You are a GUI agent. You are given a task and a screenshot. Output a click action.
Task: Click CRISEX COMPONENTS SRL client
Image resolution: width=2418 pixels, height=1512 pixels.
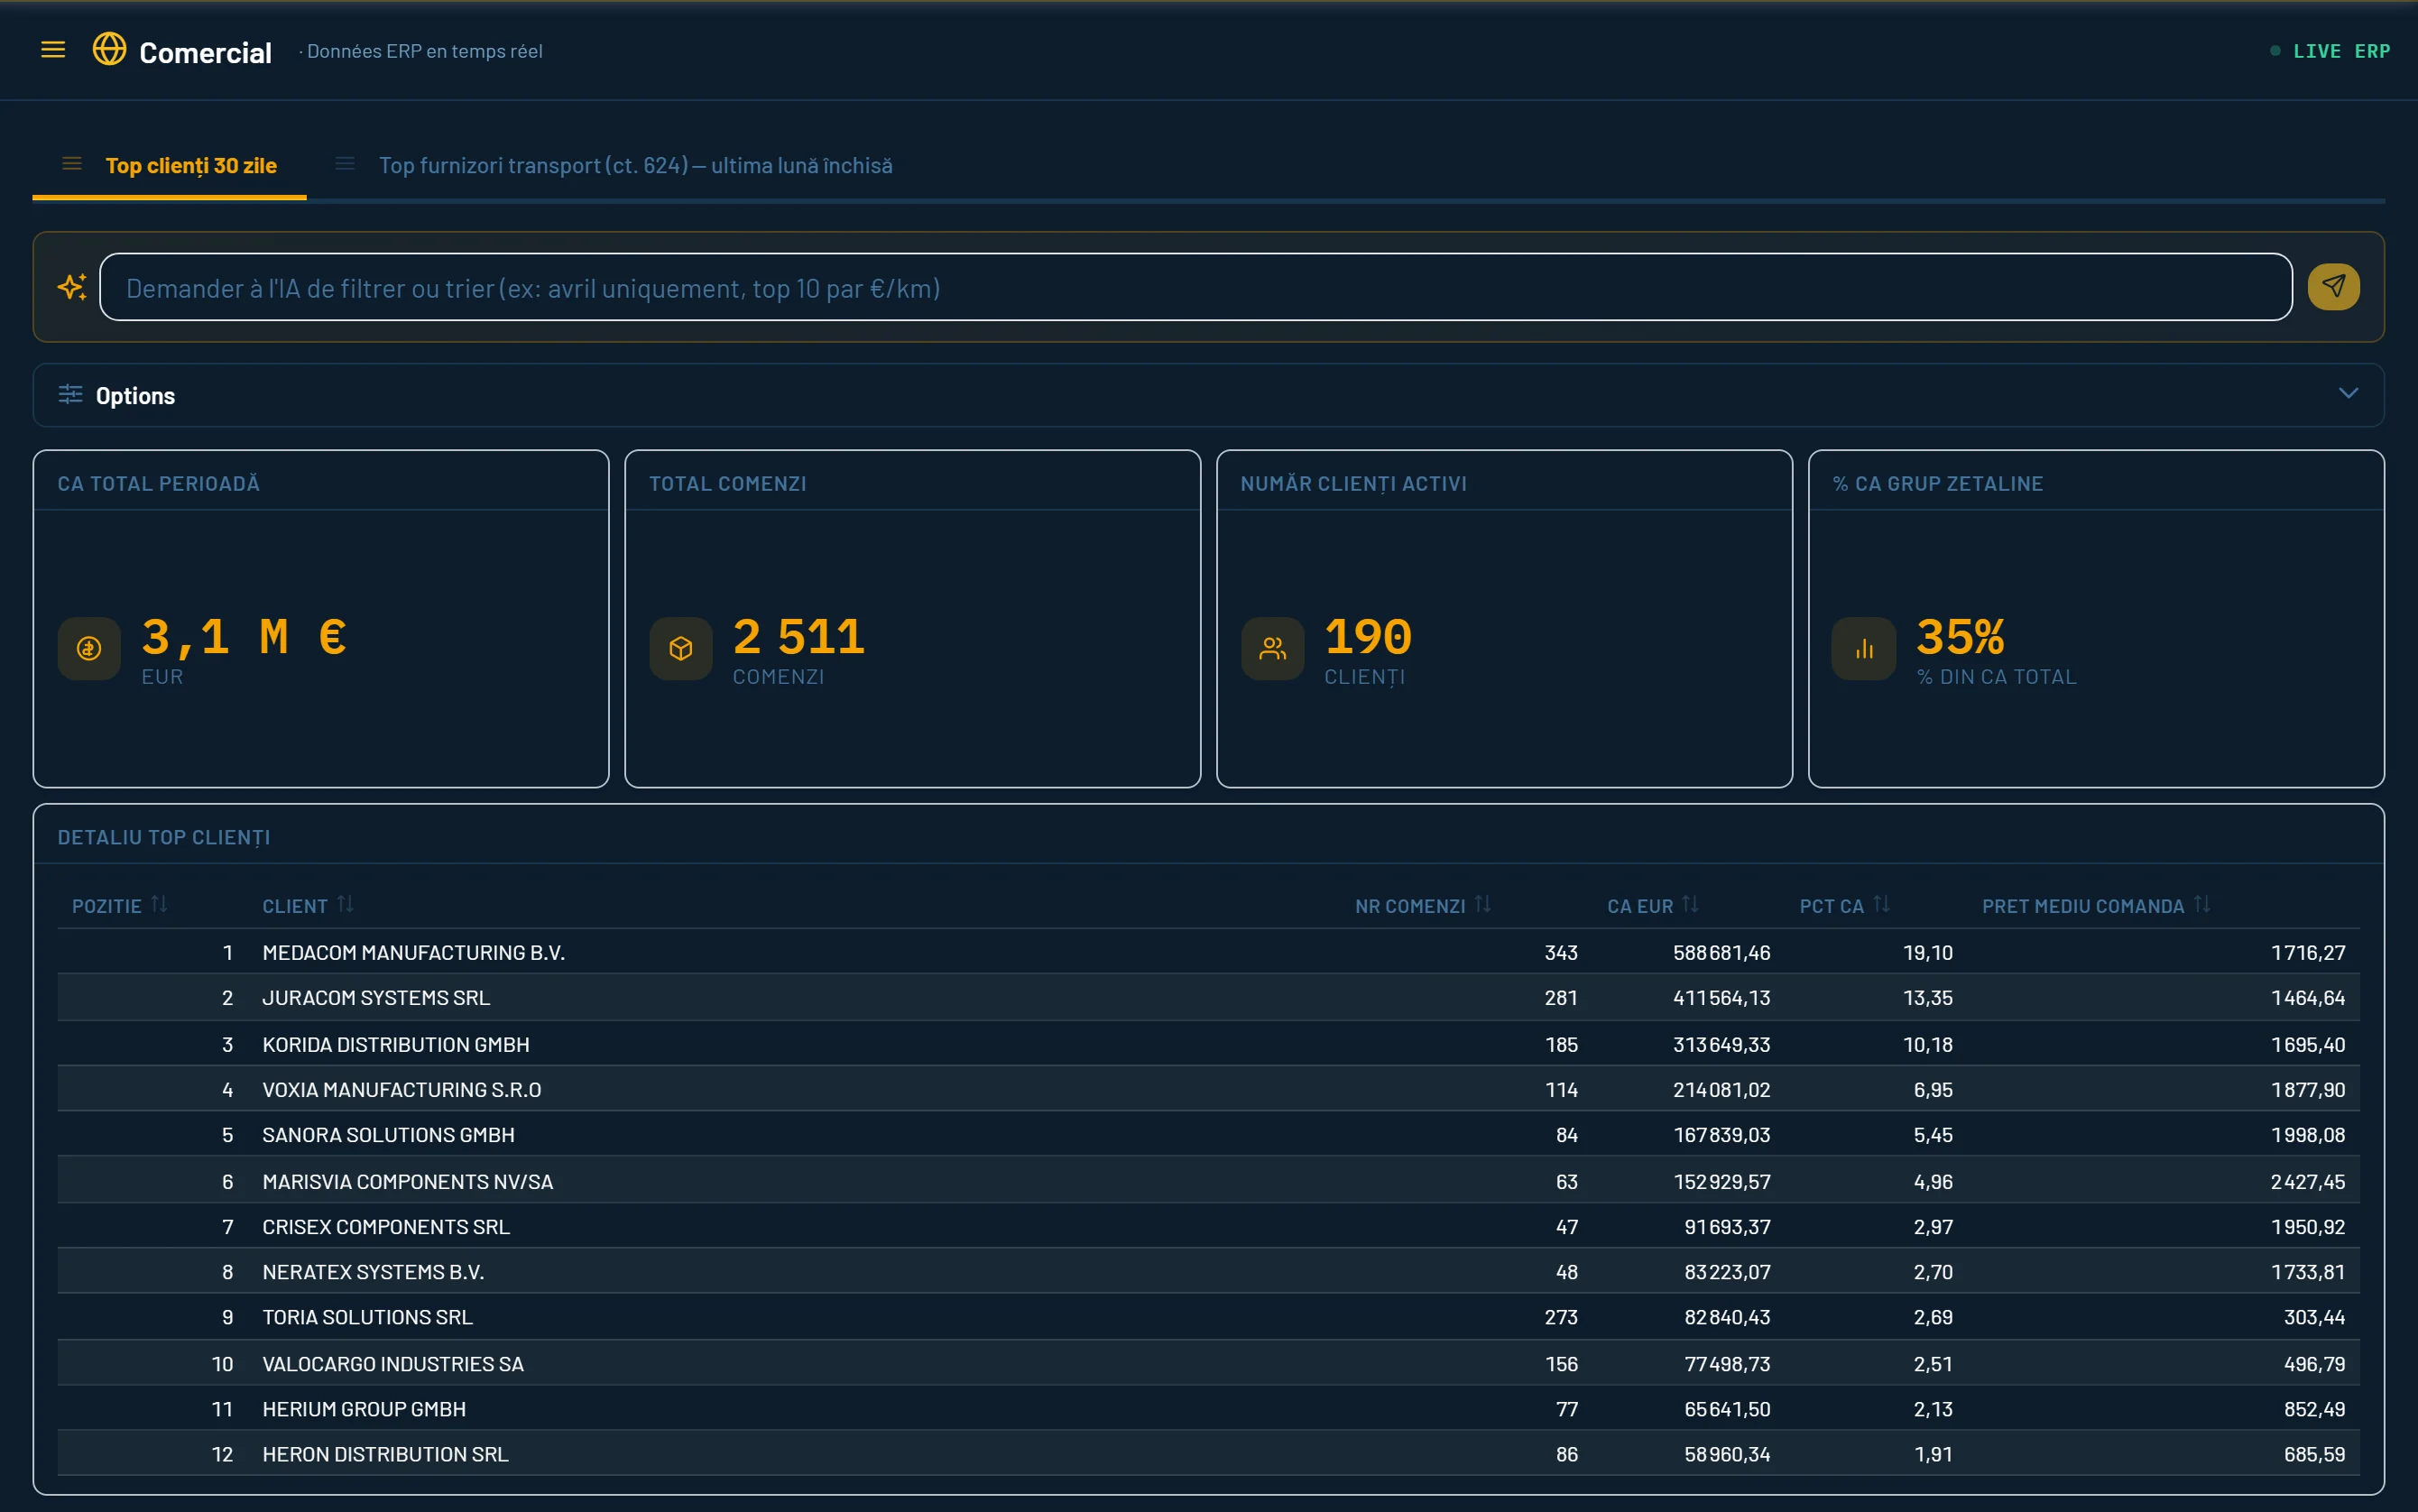[x=386, y=1227]
